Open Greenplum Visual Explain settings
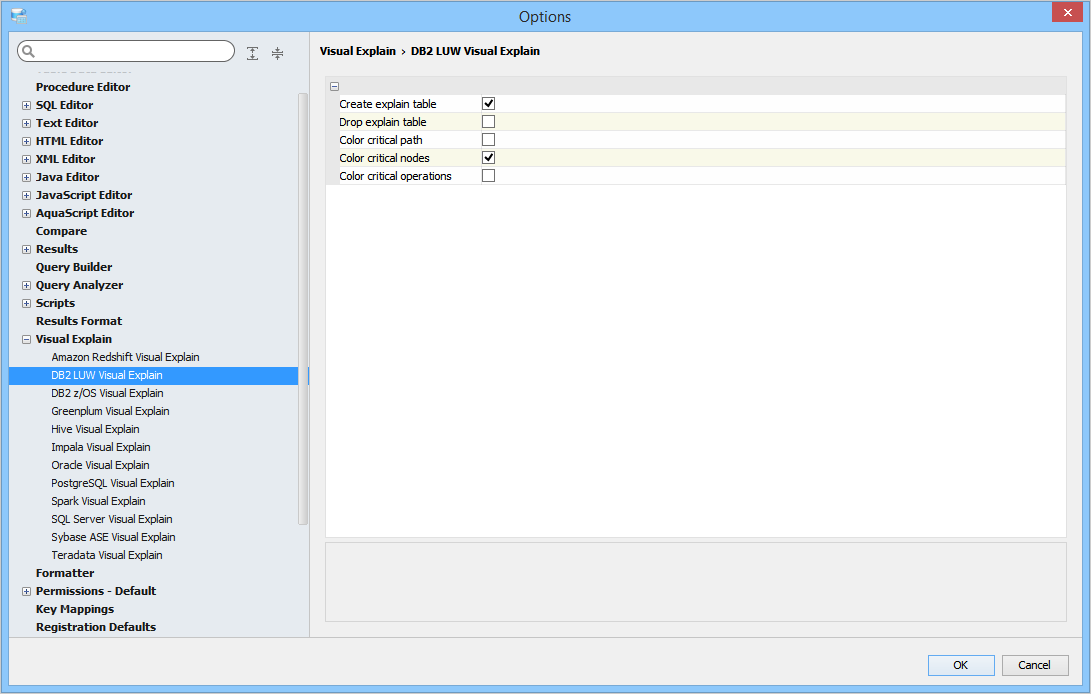1091x694 pixels. coord(110,411)
